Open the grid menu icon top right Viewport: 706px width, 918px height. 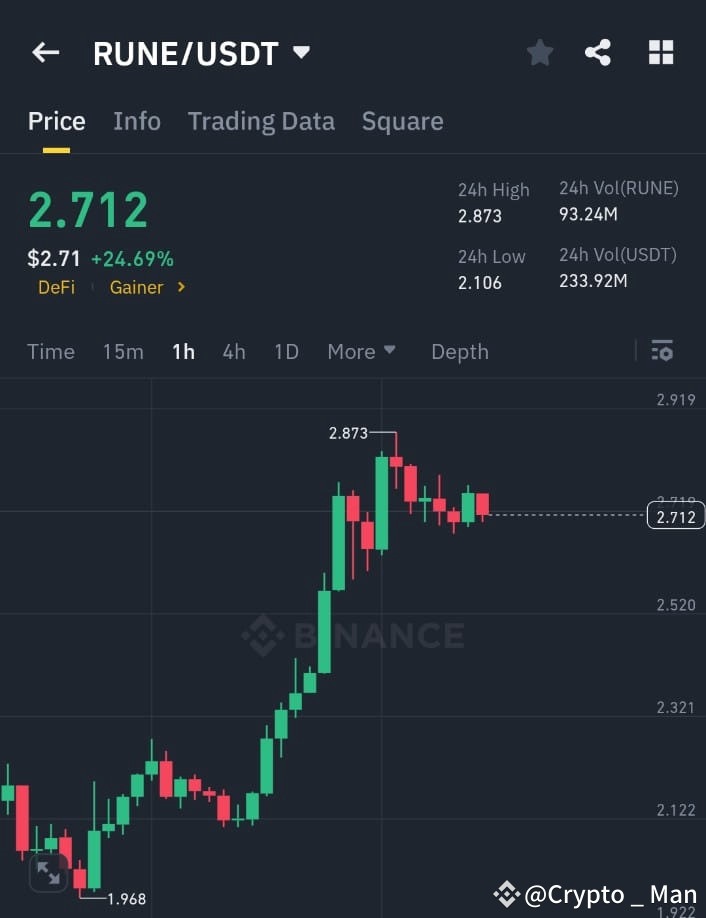(661, 52)
